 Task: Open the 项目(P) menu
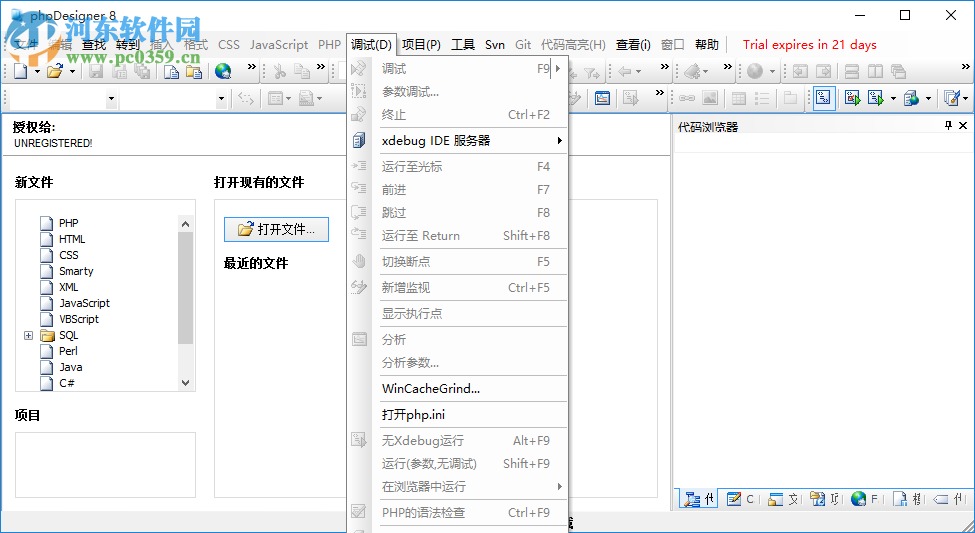coord(421,45)
